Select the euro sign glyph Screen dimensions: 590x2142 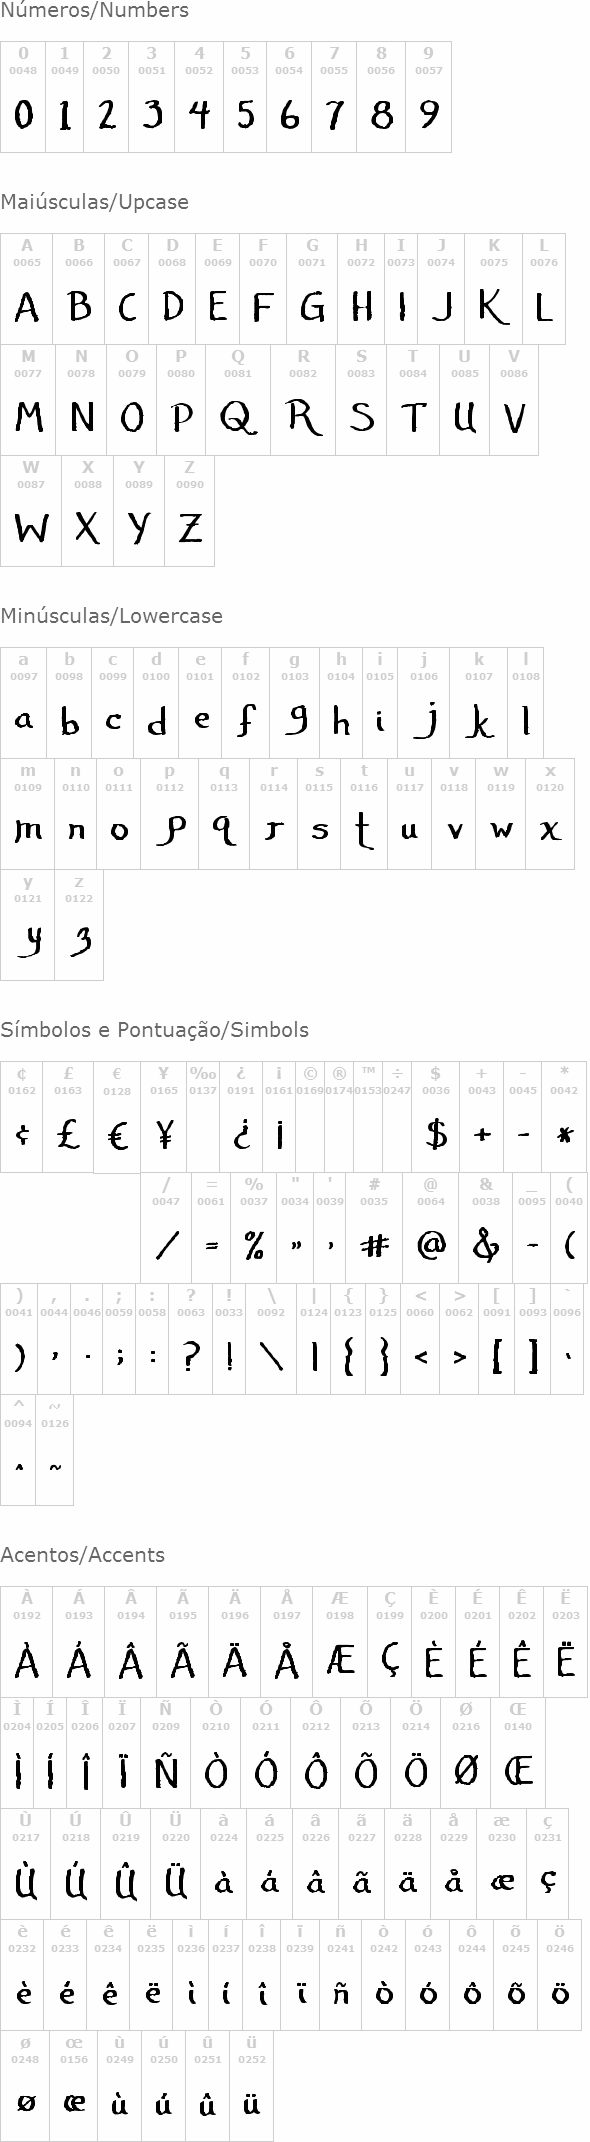117,1135
